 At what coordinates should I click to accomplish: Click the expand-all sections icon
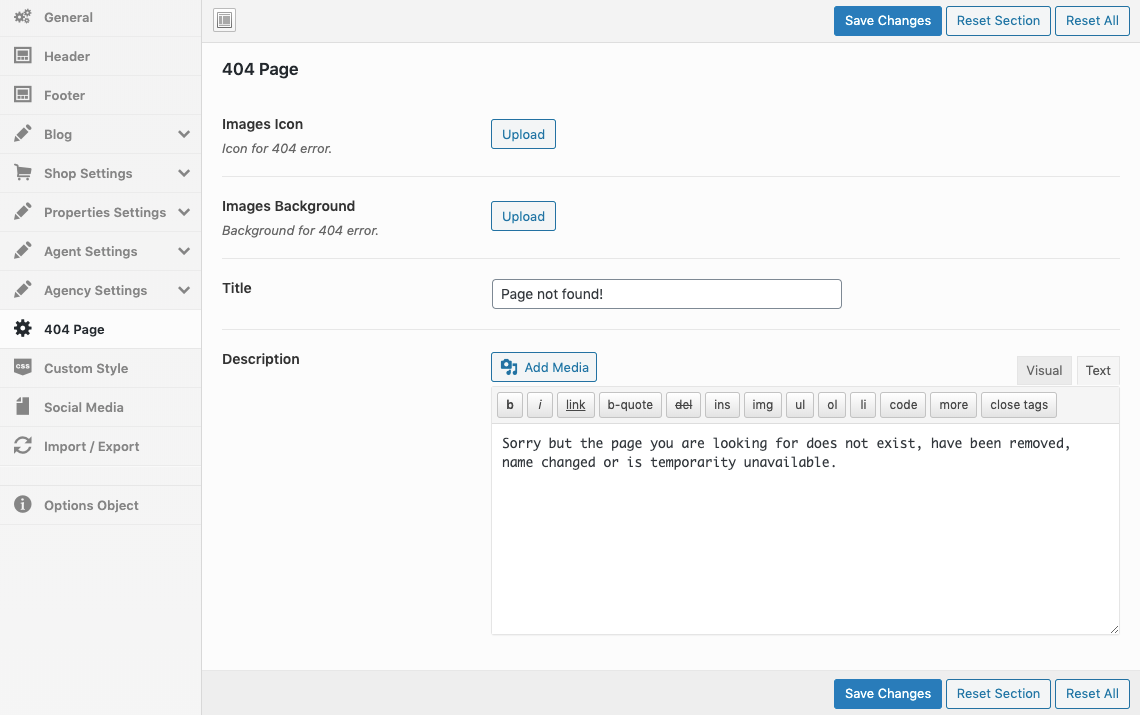click(225, 20)
